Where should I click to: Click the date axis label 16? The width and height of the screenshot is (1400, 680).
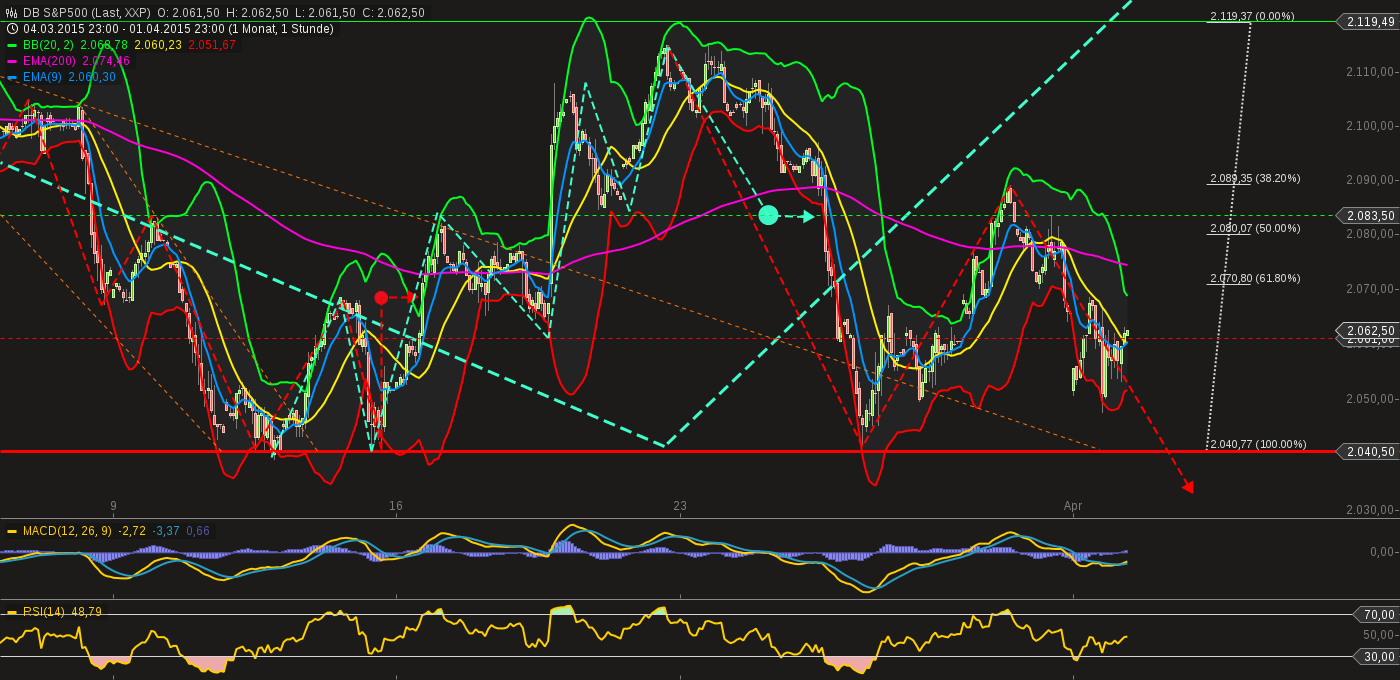pyautogui.click(x=396, y=506)
